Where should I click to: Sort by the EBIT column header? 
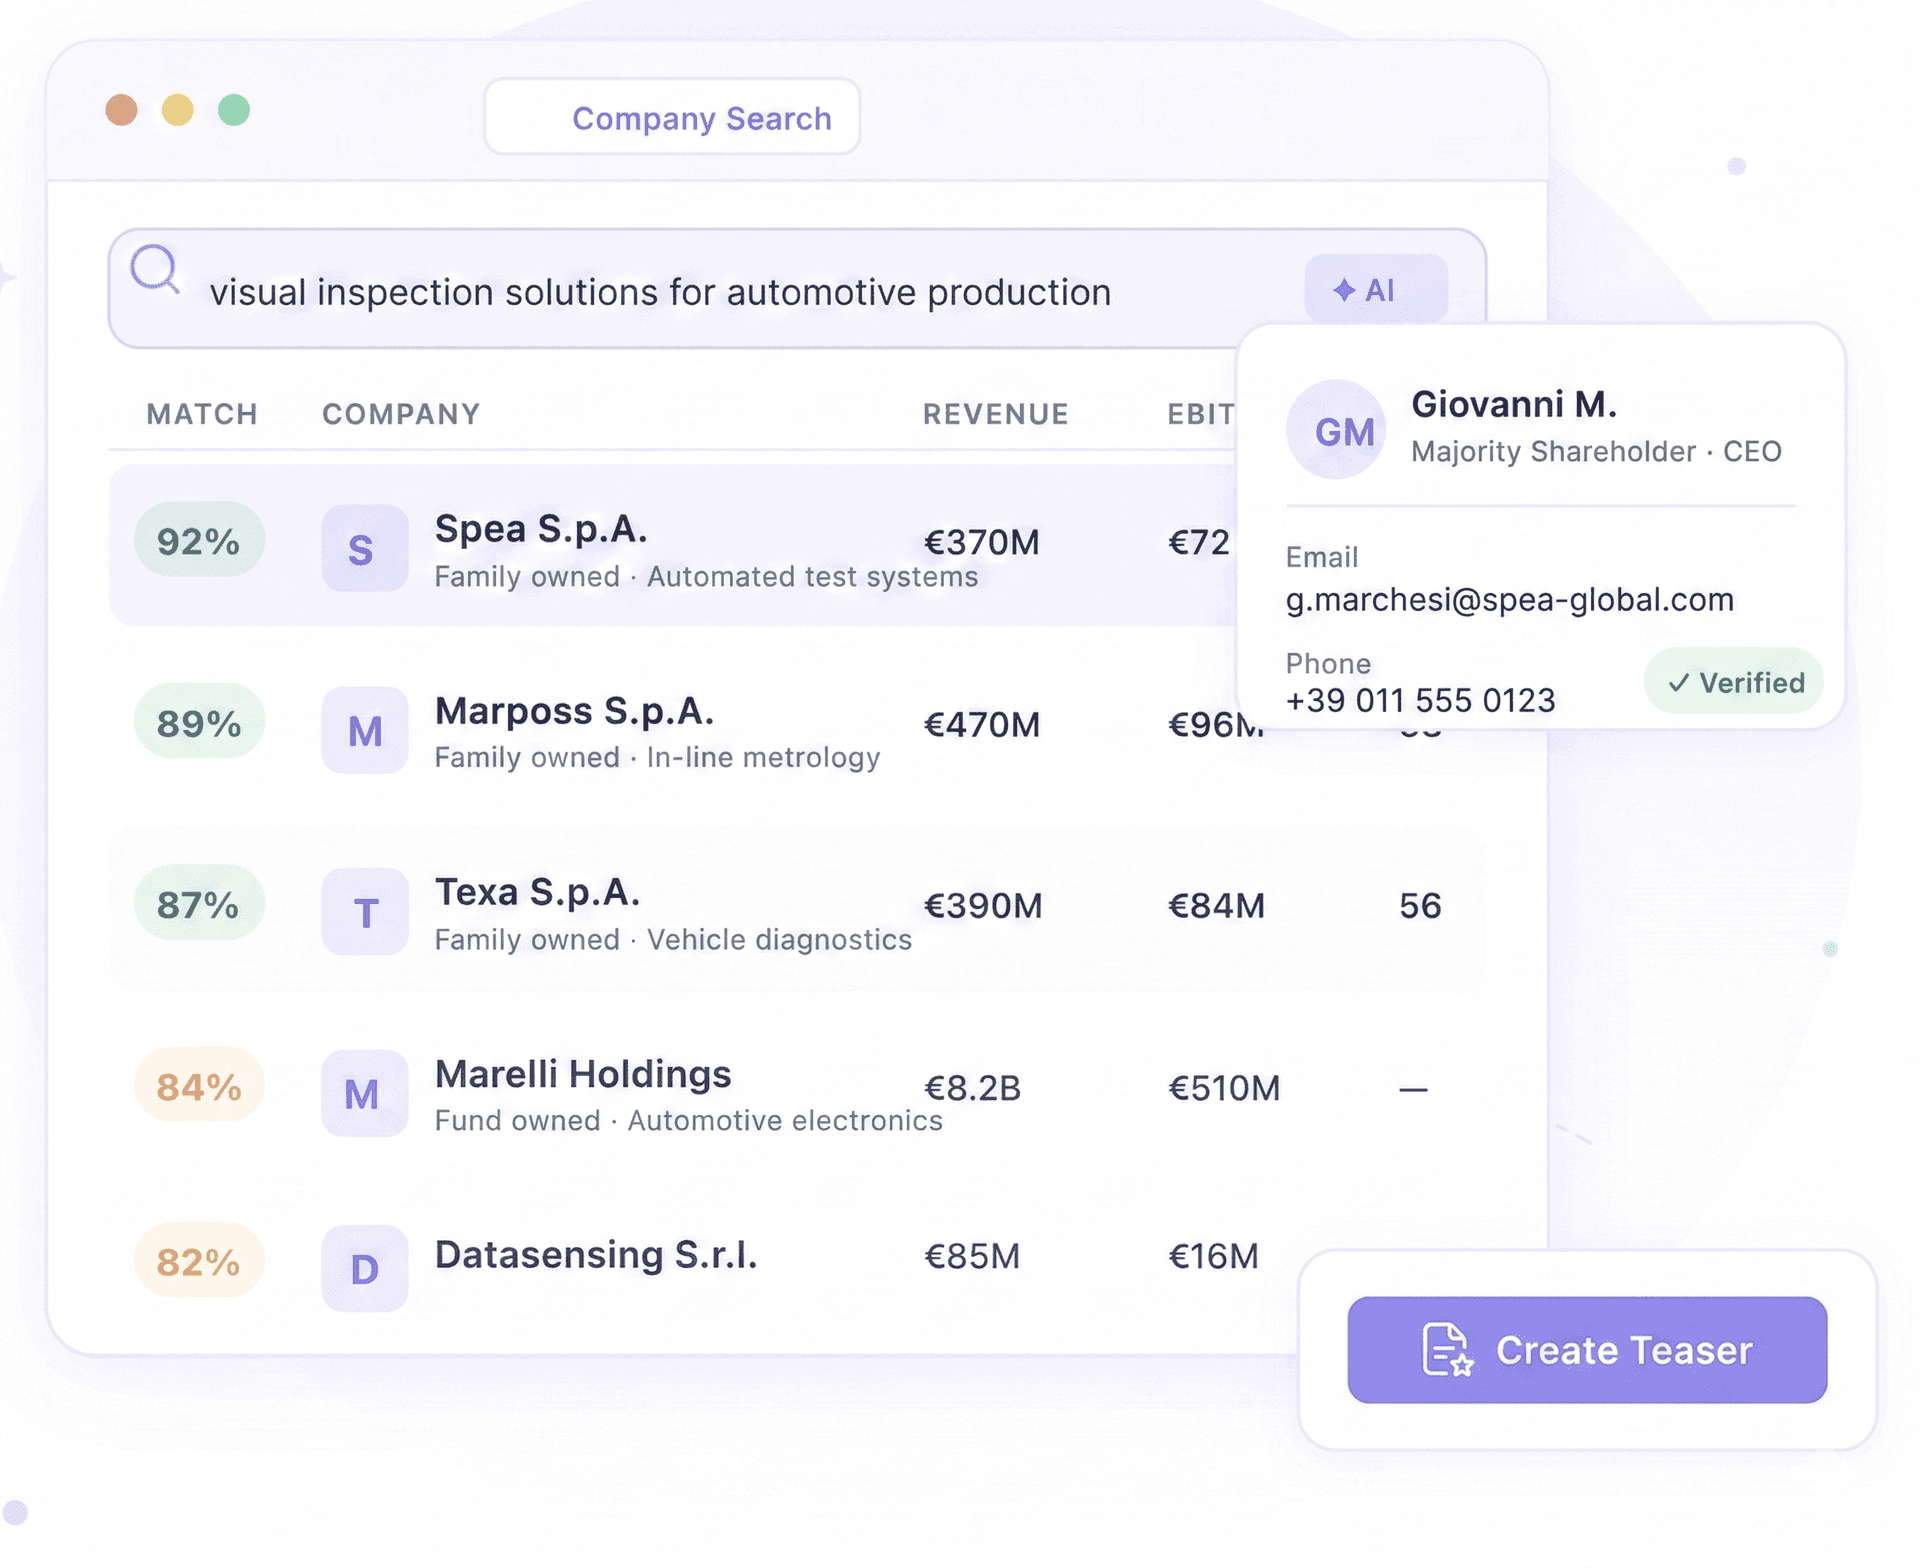(1201, 414)
